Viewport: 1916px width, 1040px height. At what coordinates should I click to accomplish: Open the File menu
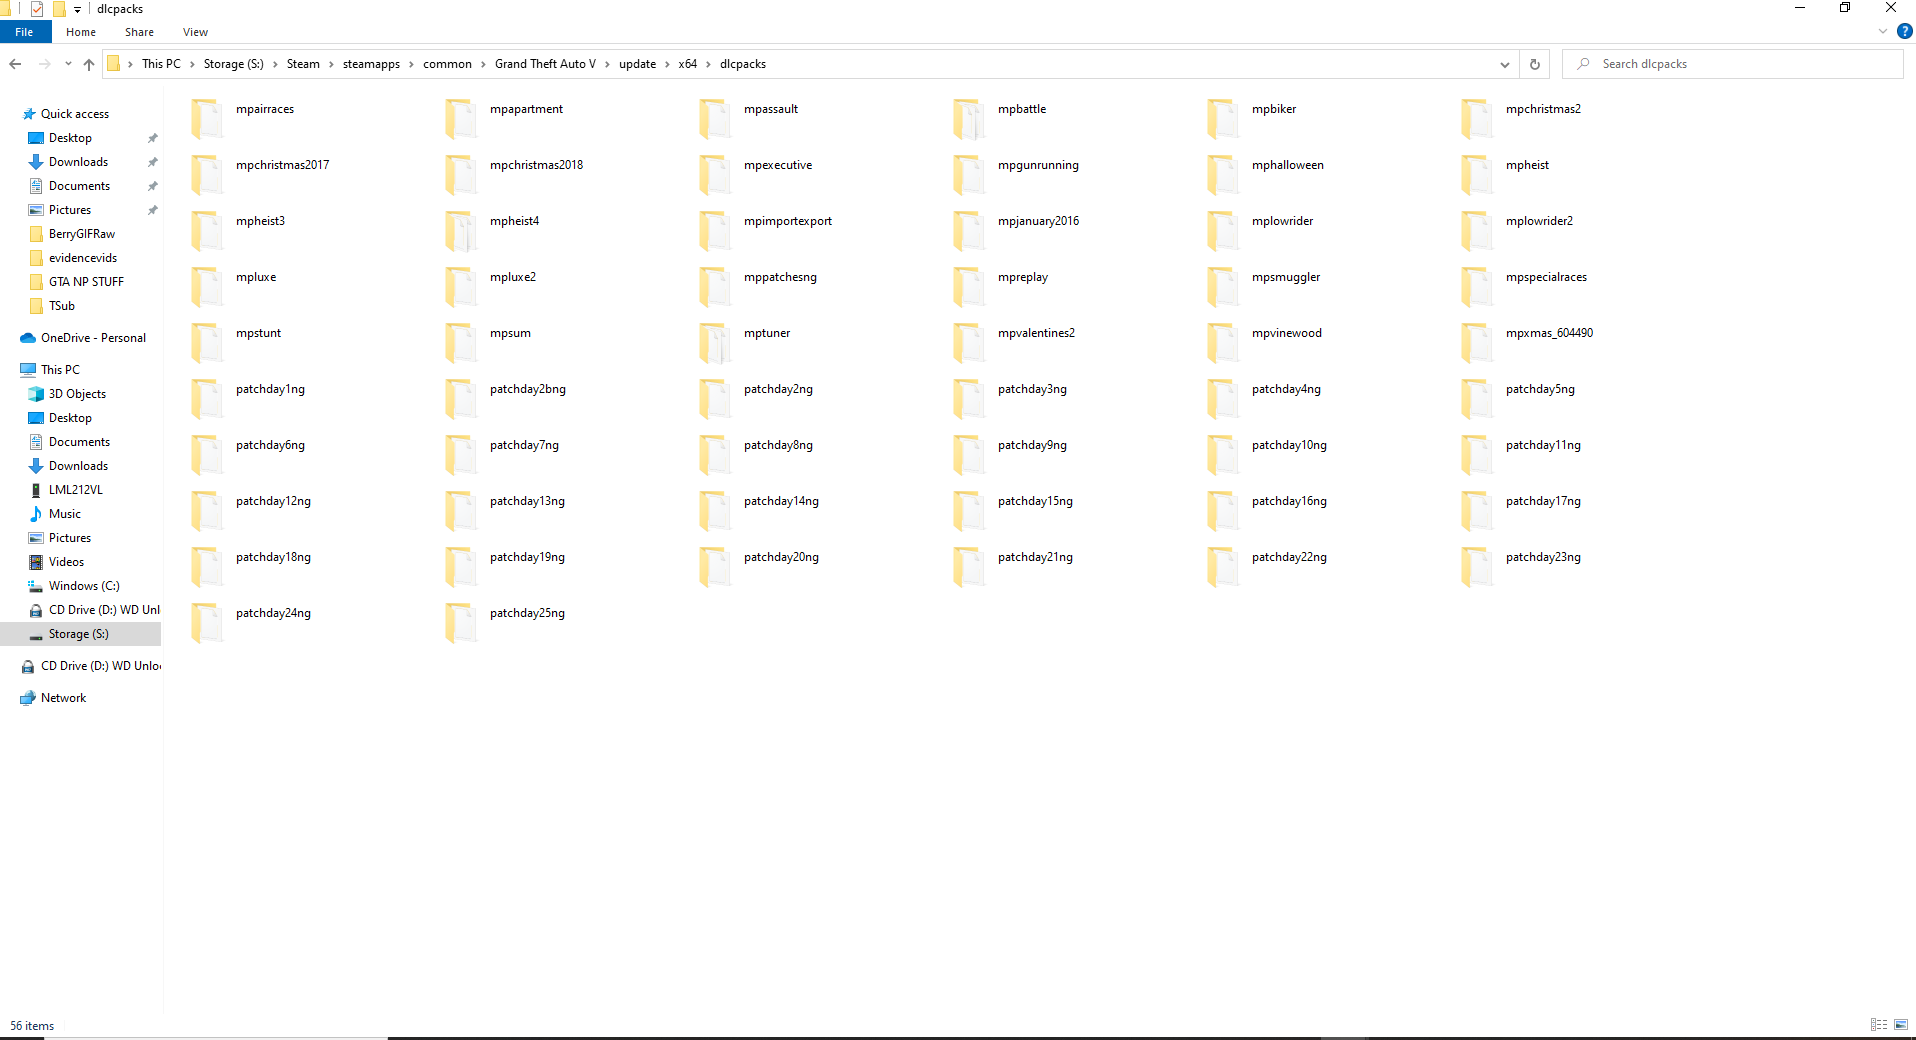(24, 32)
